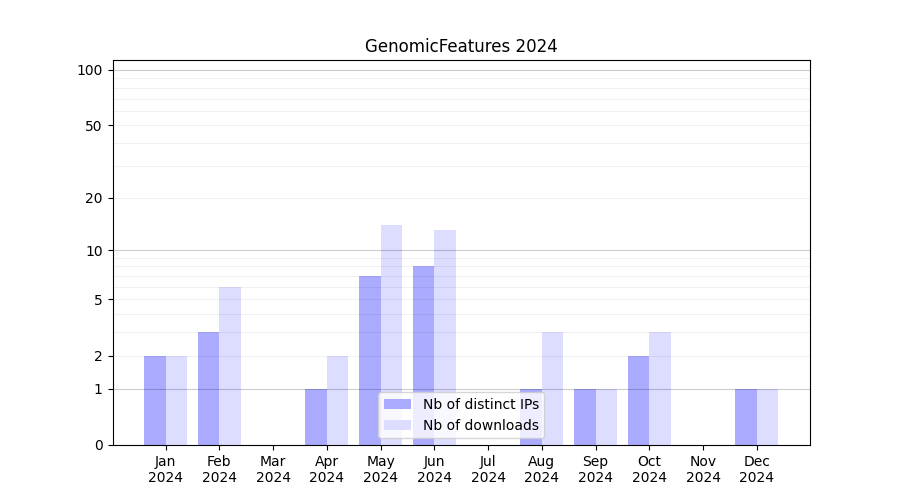Select the Jan 2024 distinct IPs bar
900x500 pixels.
[x=155, y=400]
